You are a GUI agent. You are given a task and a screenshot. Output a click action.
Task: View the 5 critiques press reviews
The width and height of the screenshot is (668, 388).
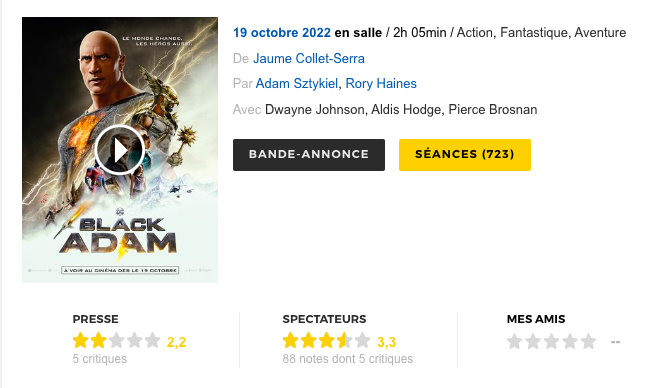[100, 359]
